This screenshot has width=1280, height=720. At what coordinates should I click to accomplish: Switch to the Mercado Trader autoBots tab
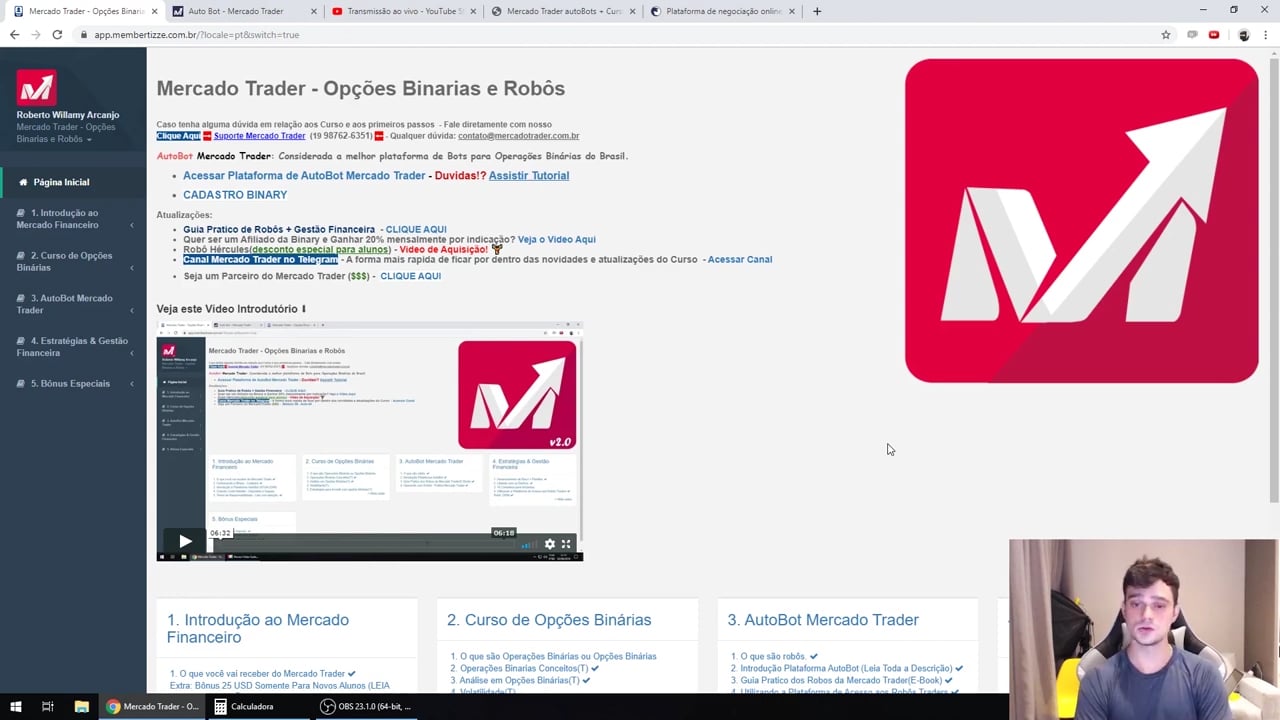point(563,11)
